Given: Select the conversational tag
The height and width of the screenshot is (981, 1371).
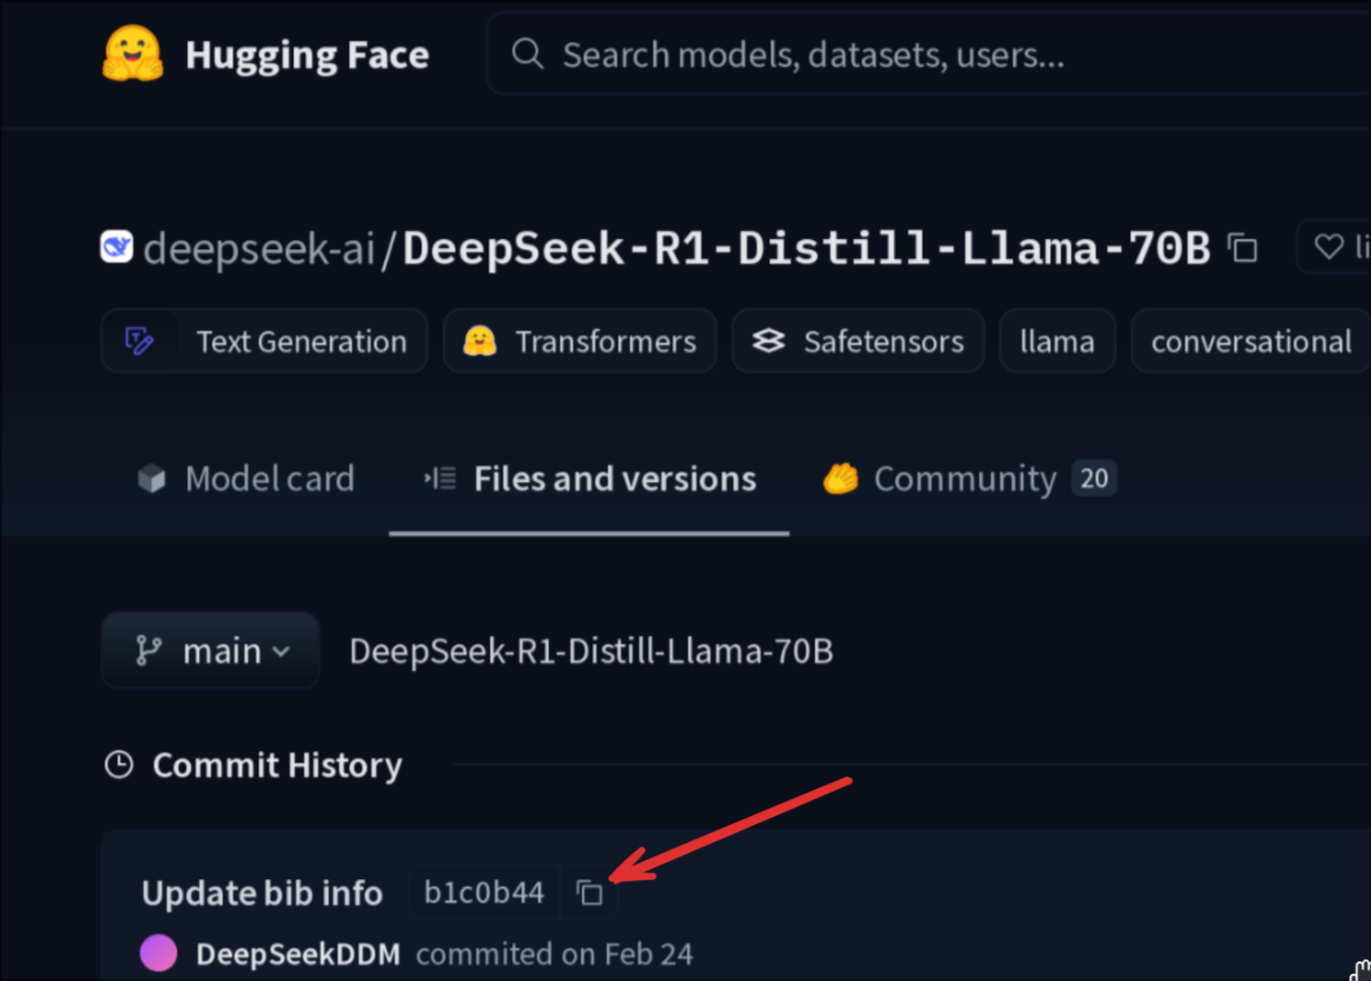Looking at the screenshot, I should tap(1251, 341).
